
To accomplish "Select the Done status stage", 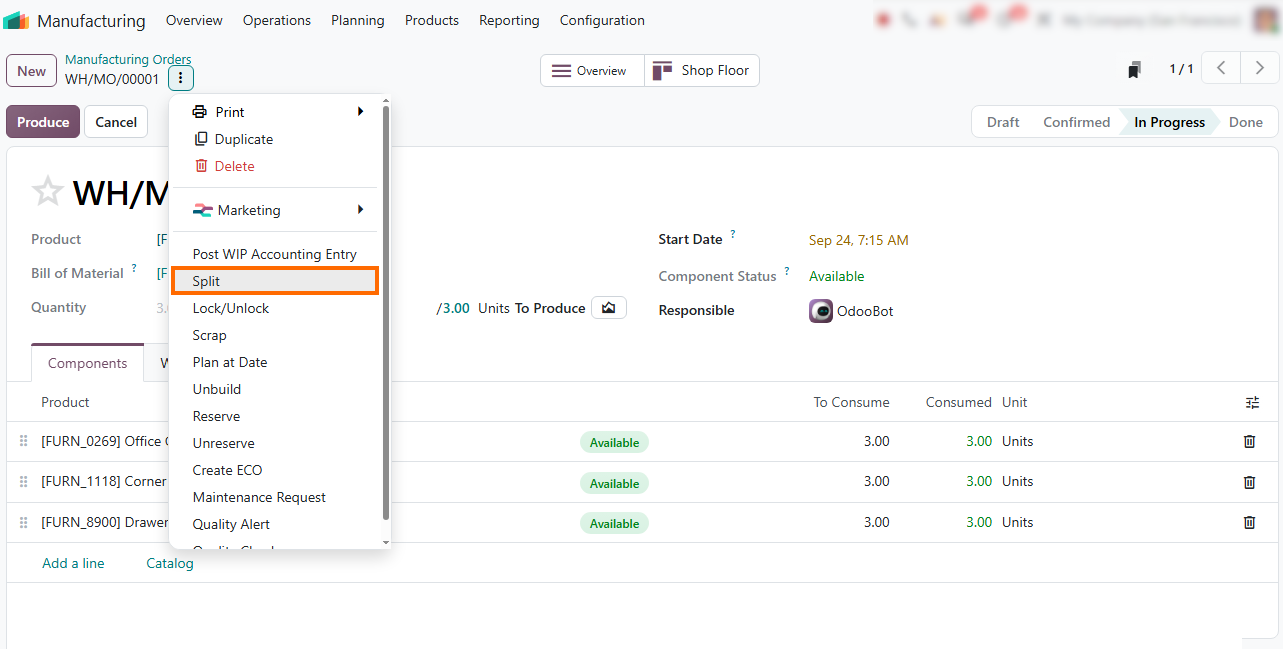I will 1246,122.
